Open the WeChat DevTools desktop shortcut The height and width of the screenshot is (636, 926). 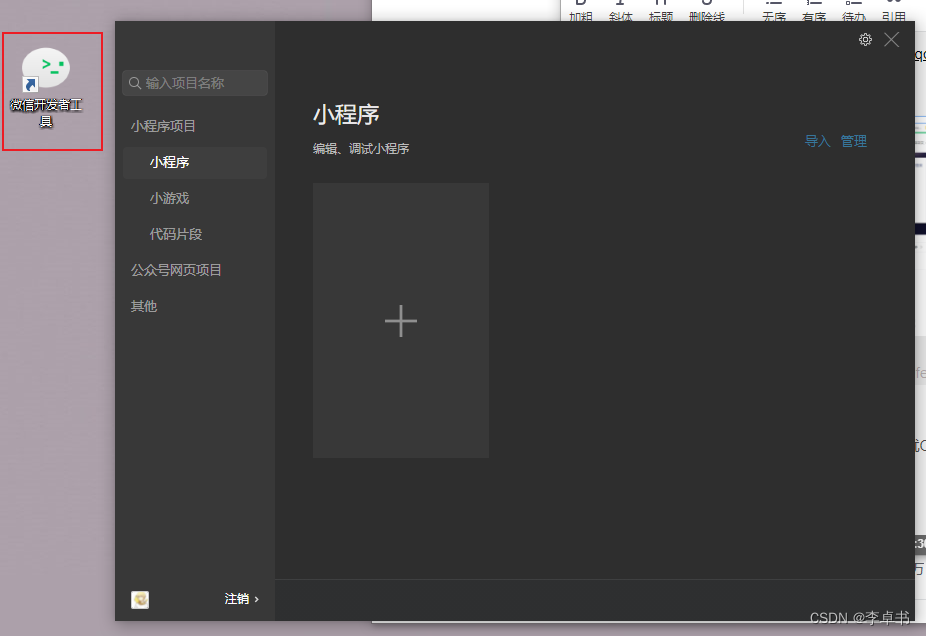click(46, 87)
